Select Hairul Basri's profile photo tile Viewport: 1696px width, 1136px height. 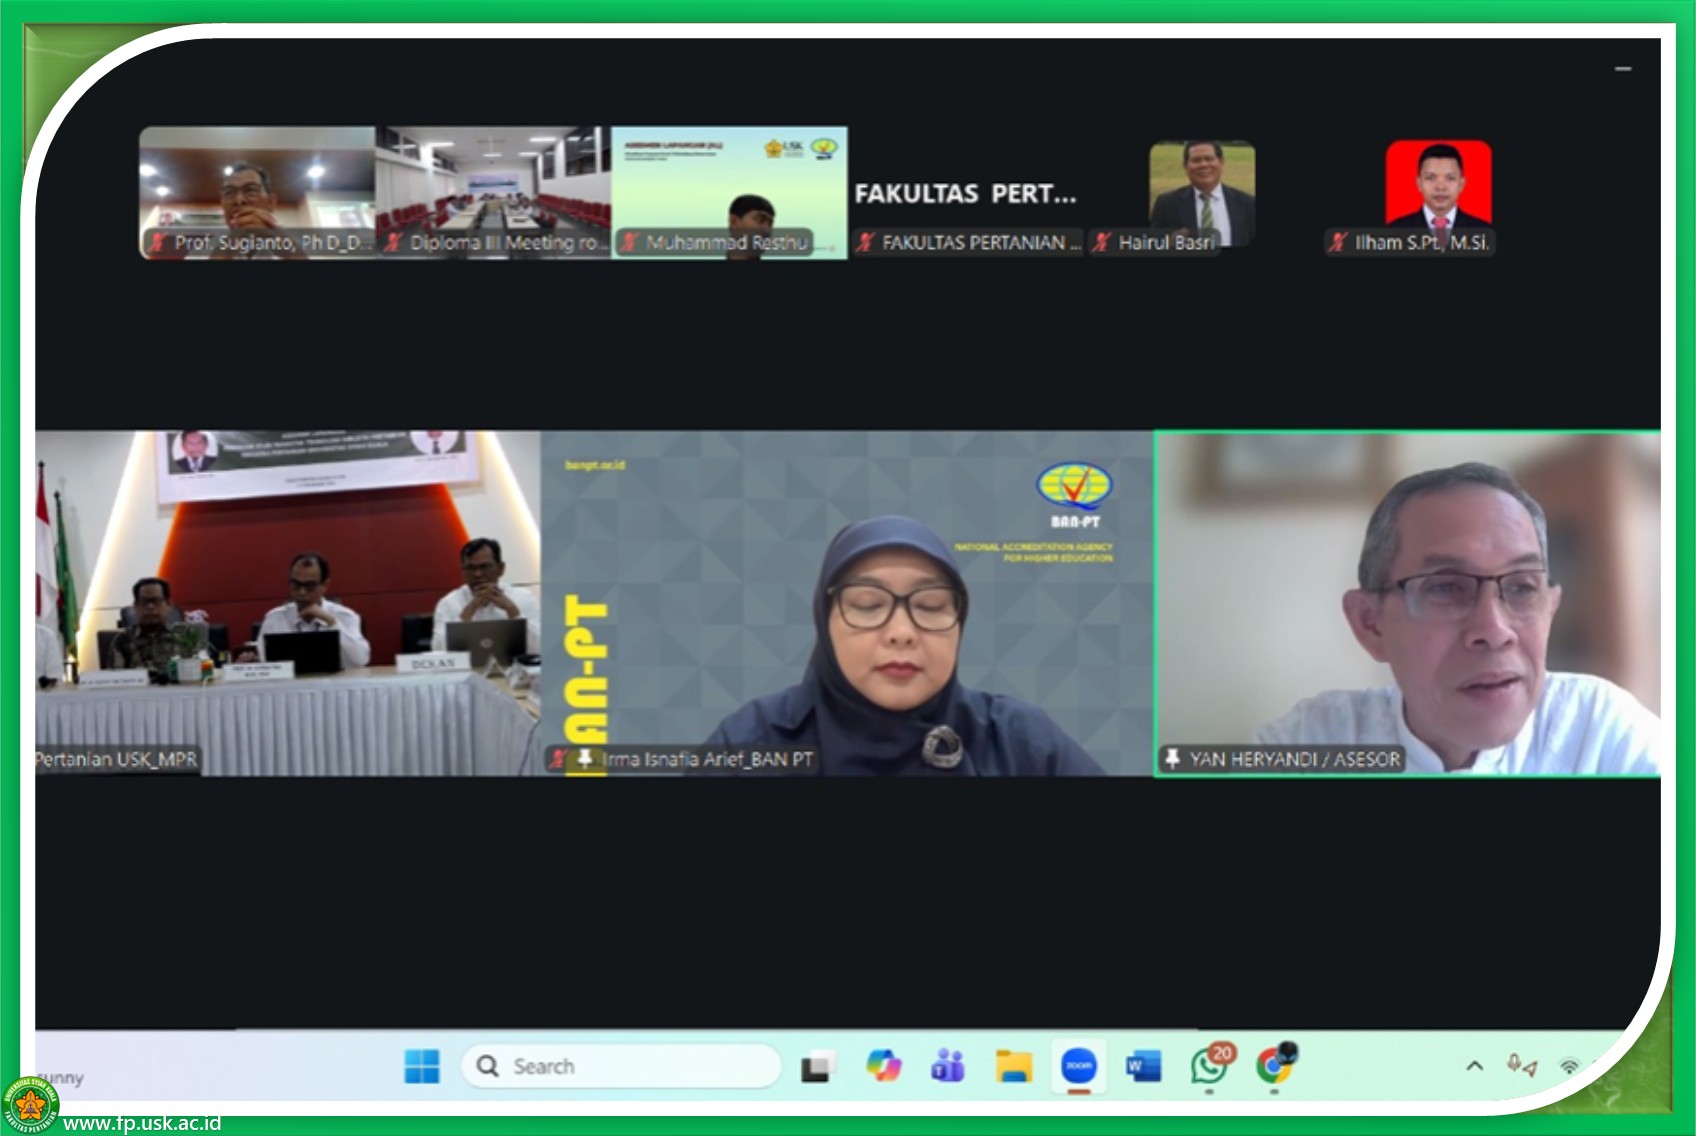[x=1202, y=193]
